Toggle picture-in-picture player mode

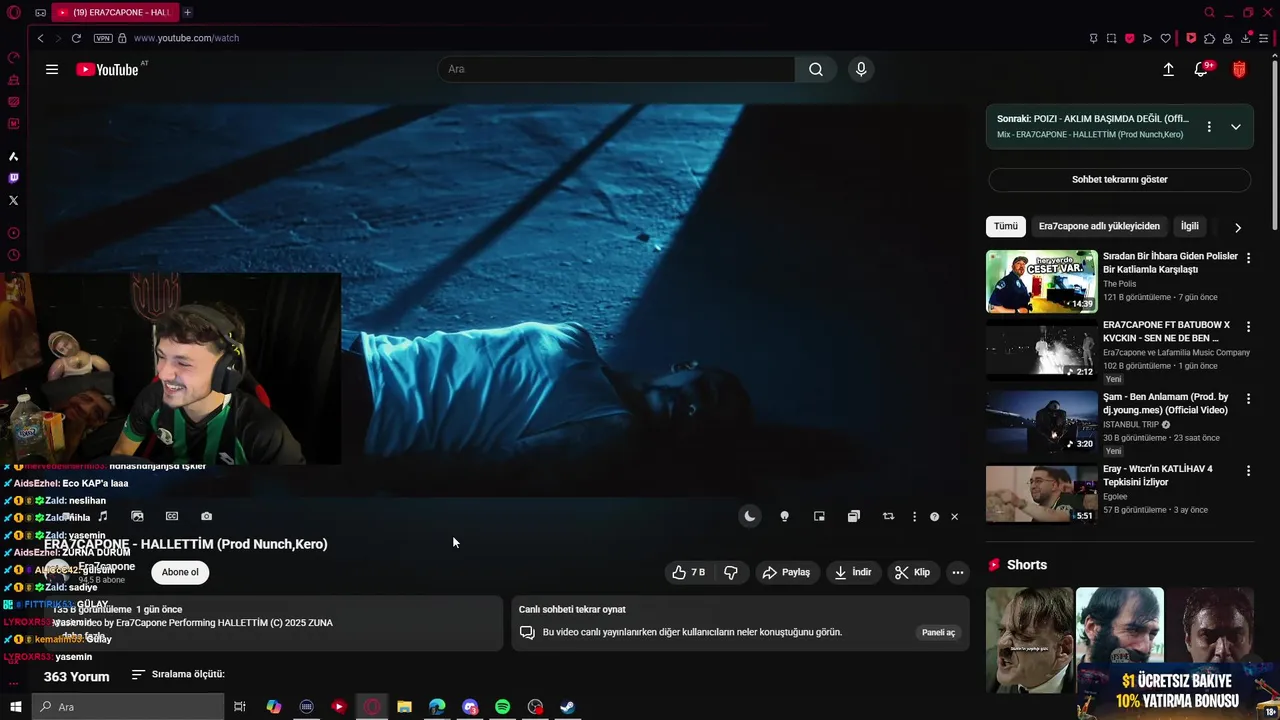click(819, 516)
